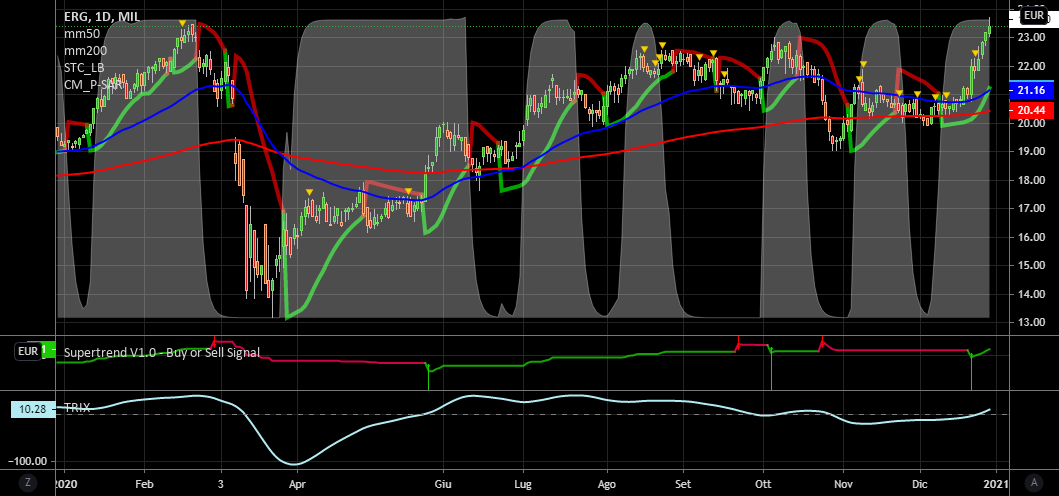The height and width of the screenshot is (496, 1059).
Task: Click the yellow triangle marker in early April
Action: pyautogui.click(x=309, y=192)
